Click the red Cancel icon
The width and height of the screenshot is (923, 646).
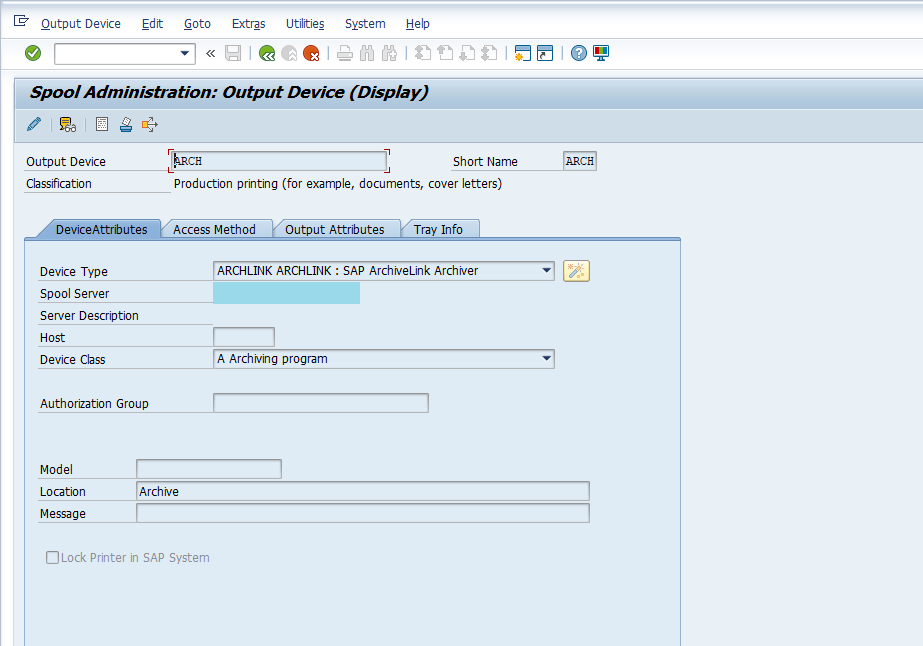click(311, 54)
